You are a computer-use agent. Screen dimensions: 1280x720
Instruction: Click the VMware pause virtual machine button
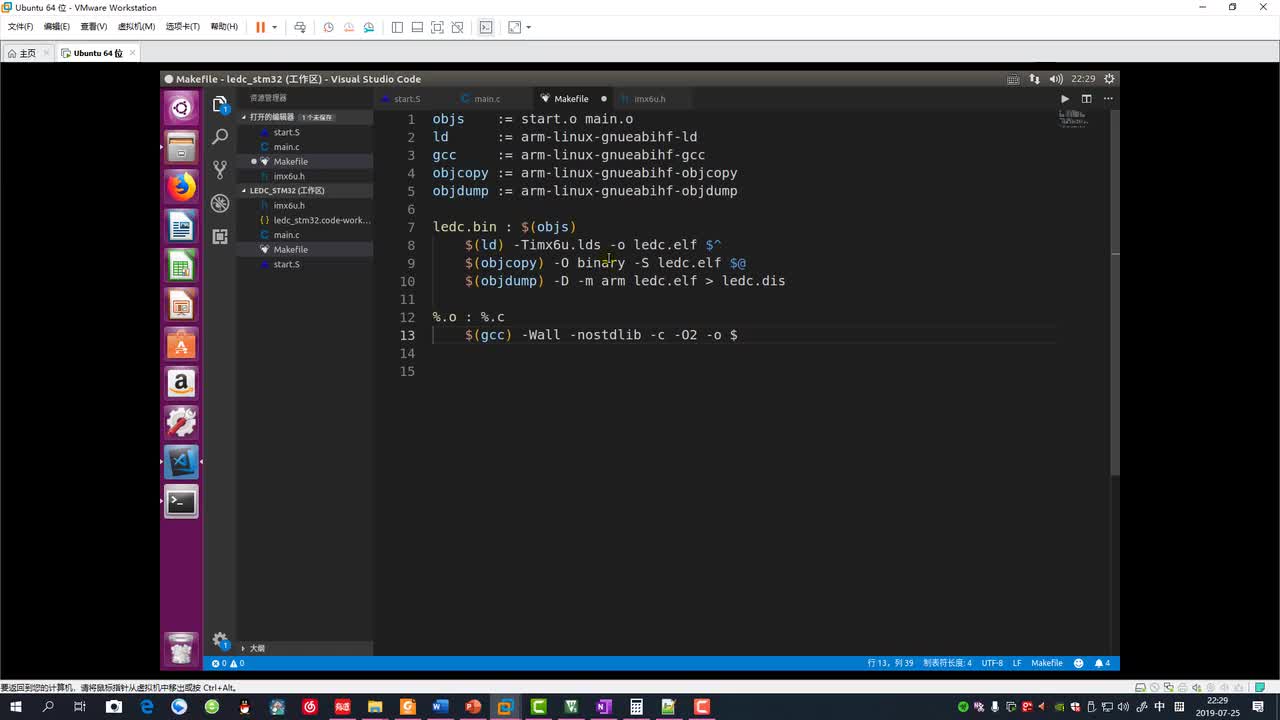(x=260, y=27)
